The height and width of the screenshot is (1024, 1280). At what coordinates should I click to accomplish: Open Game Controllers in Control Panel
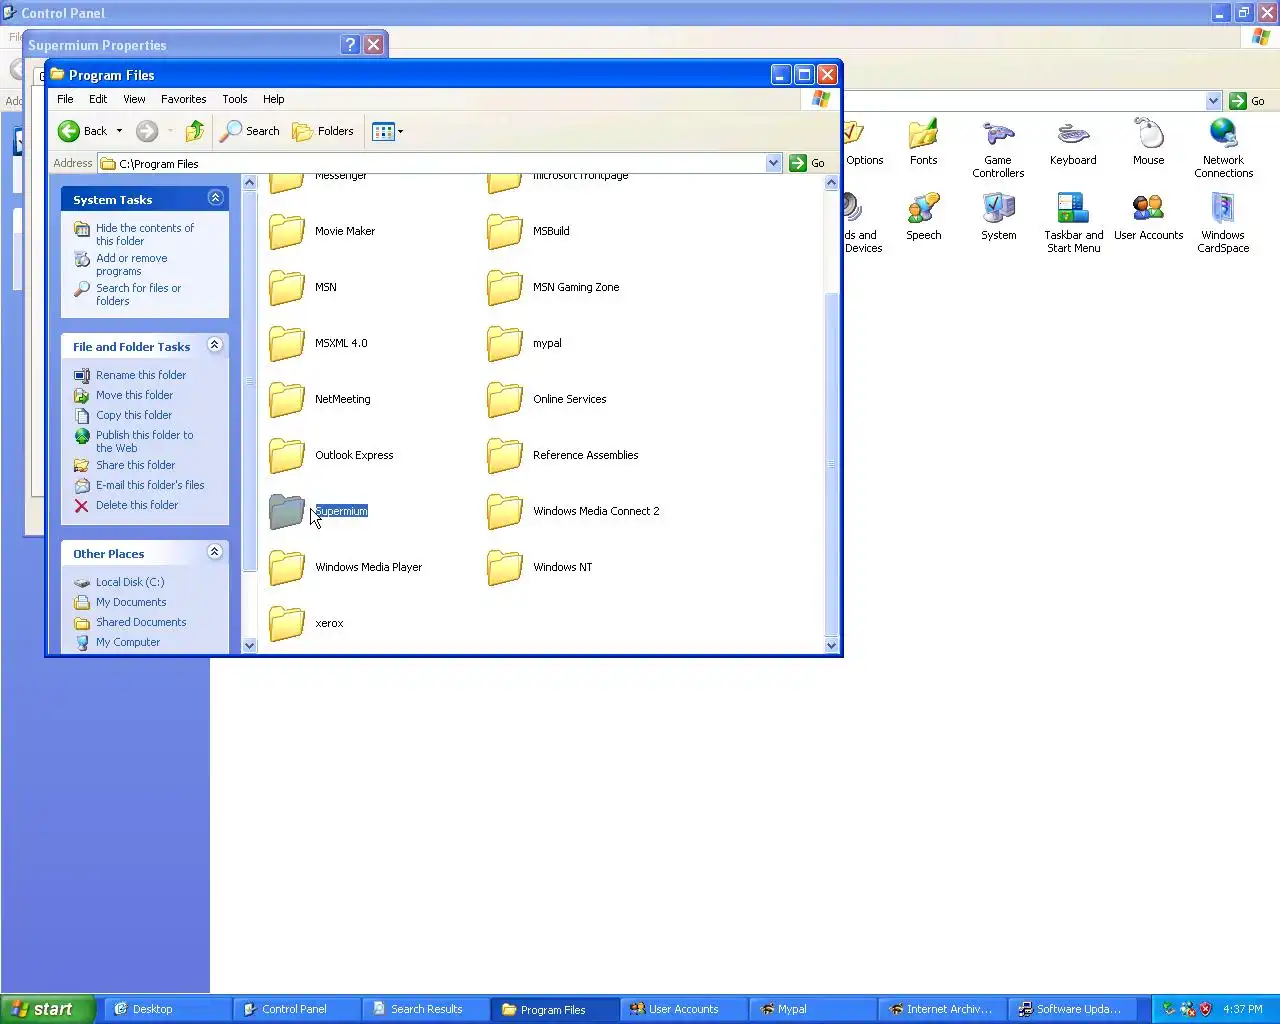tap(998, 148)
